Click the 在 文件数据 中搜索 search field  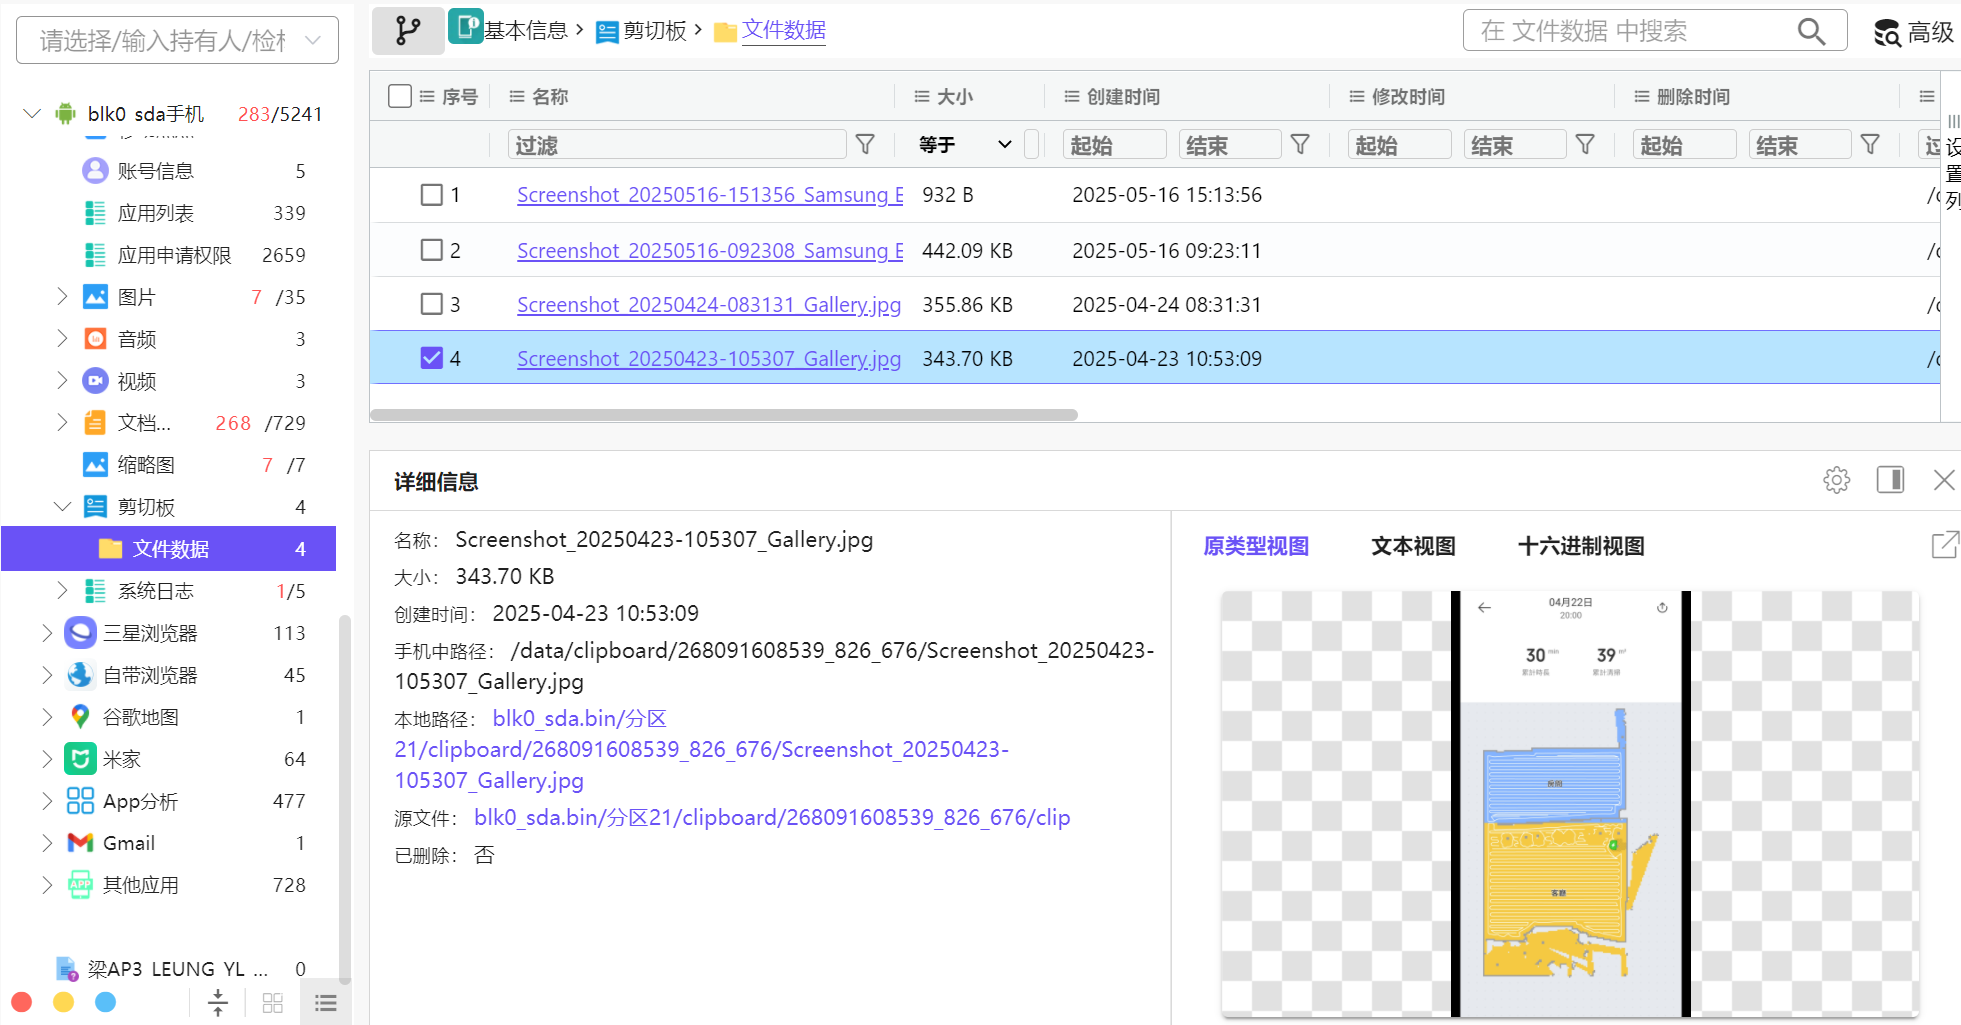coord(1630,32)
